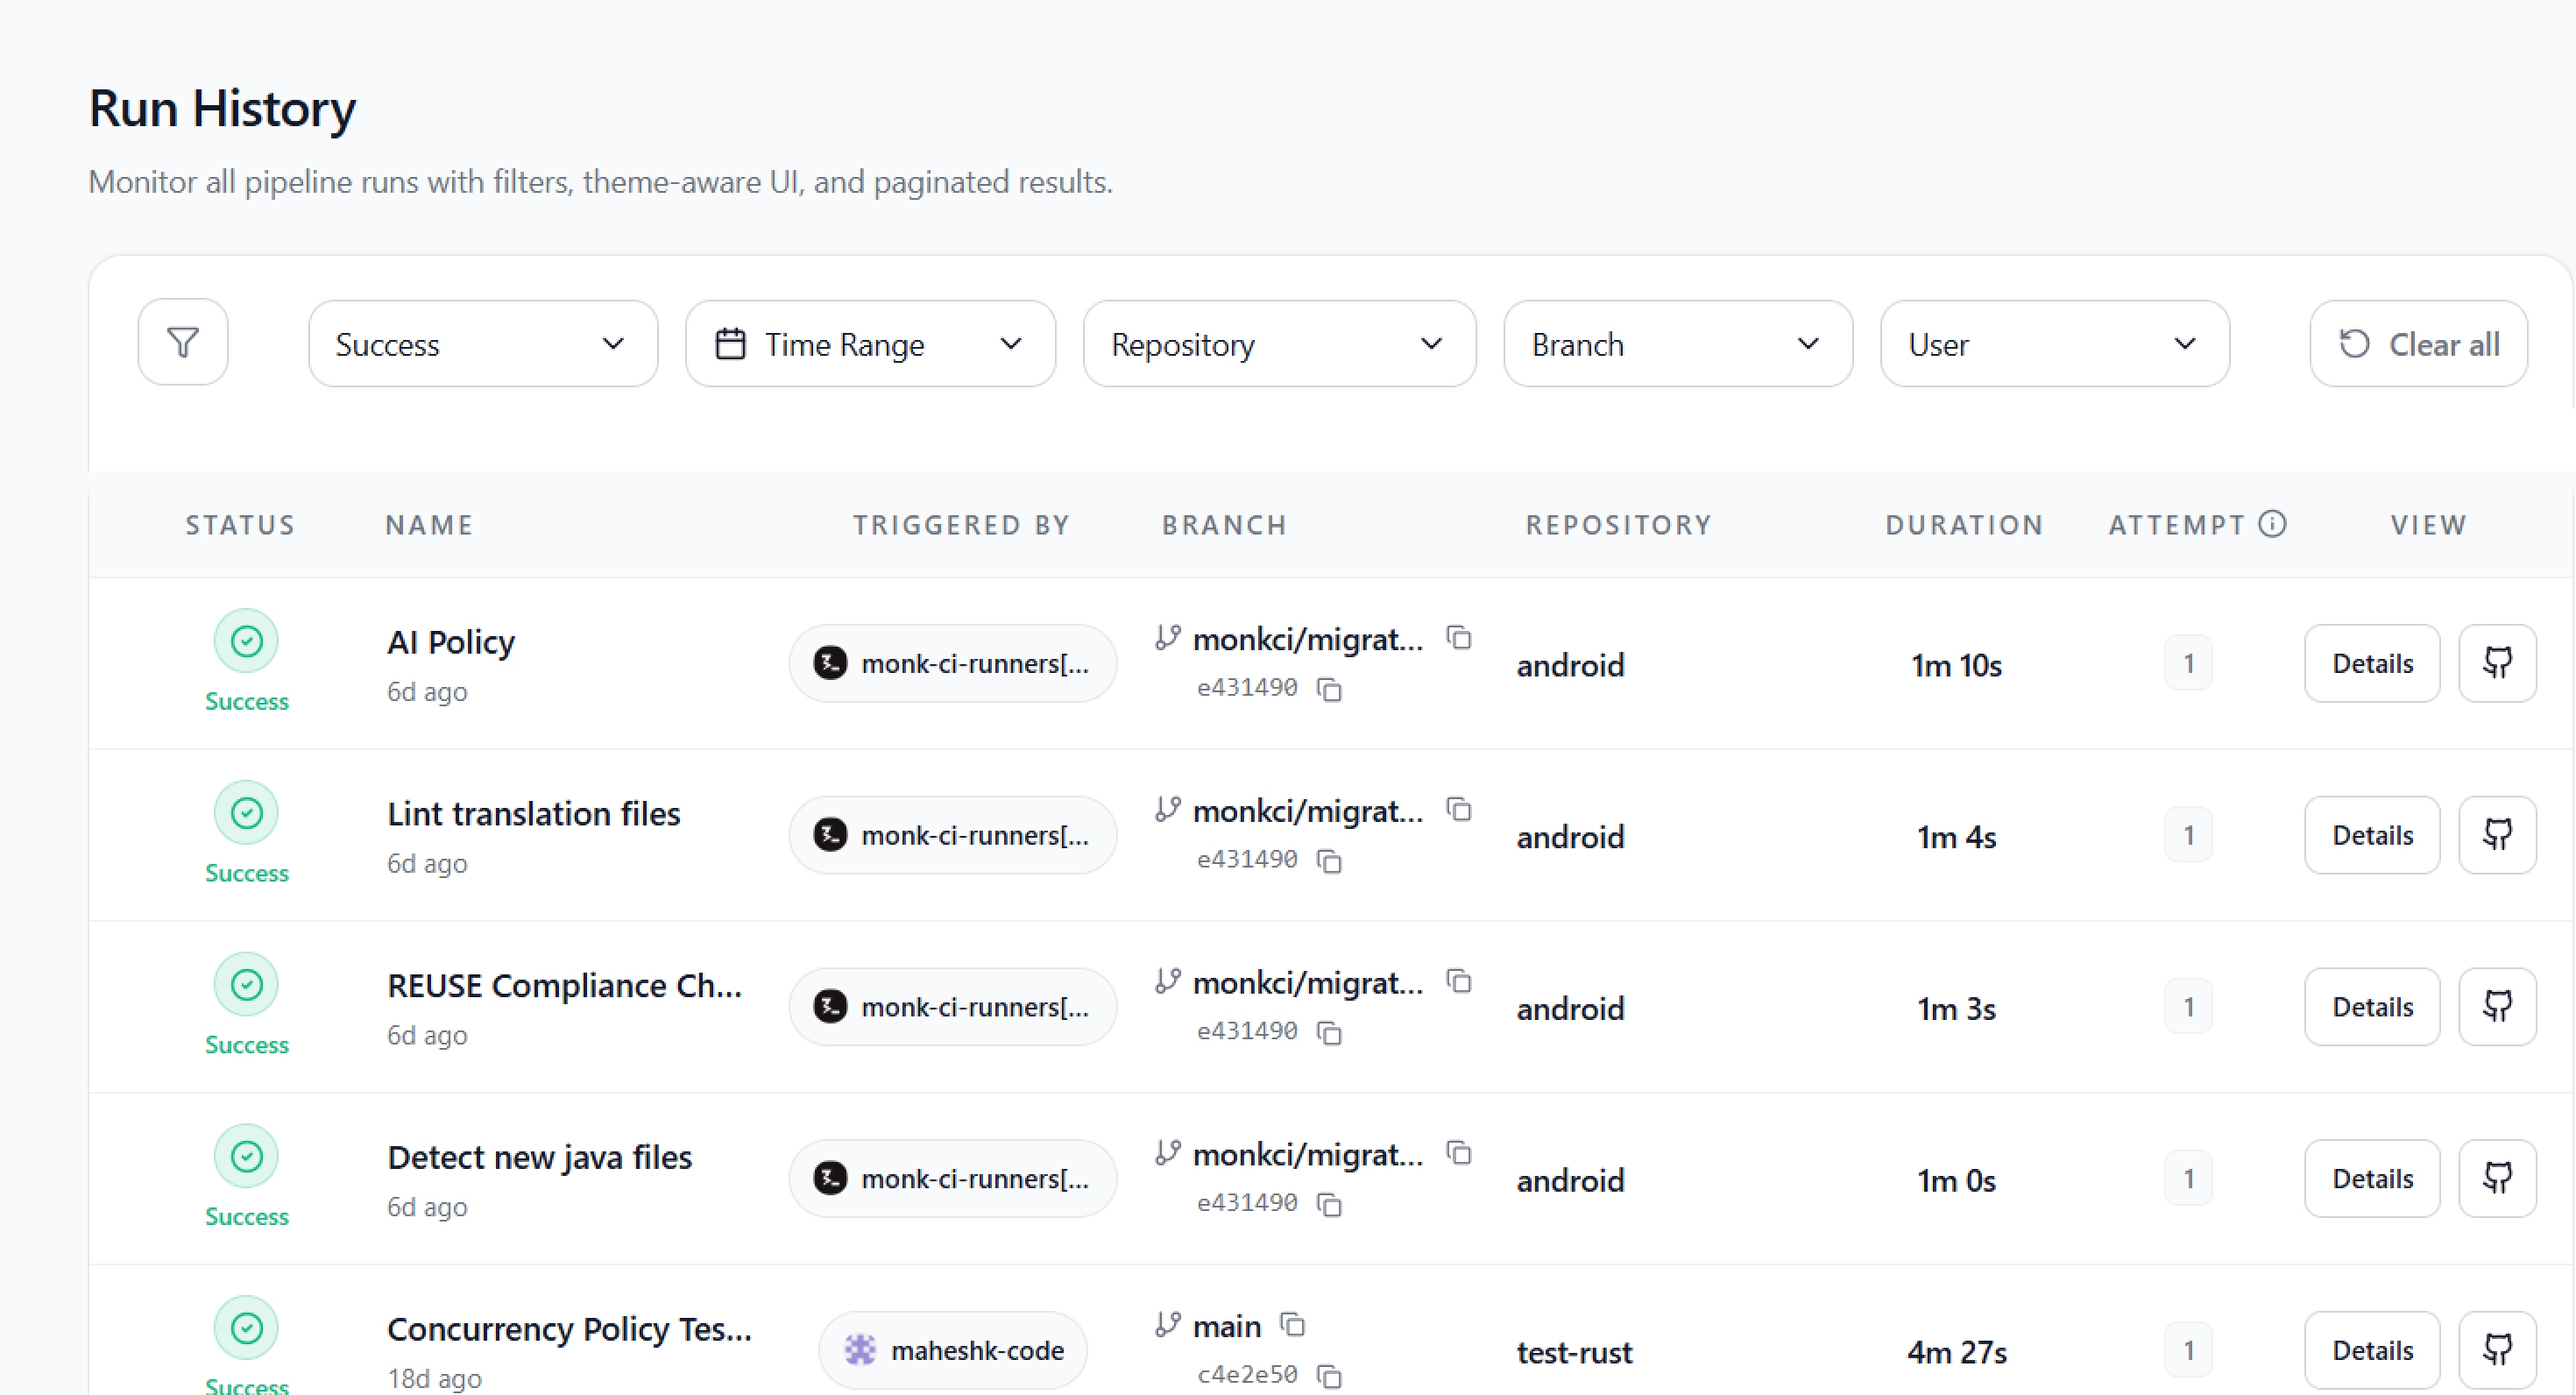Copy branch name in Detect new java files row
The image size is (2576, 1395).
tap(1459, 1153)
